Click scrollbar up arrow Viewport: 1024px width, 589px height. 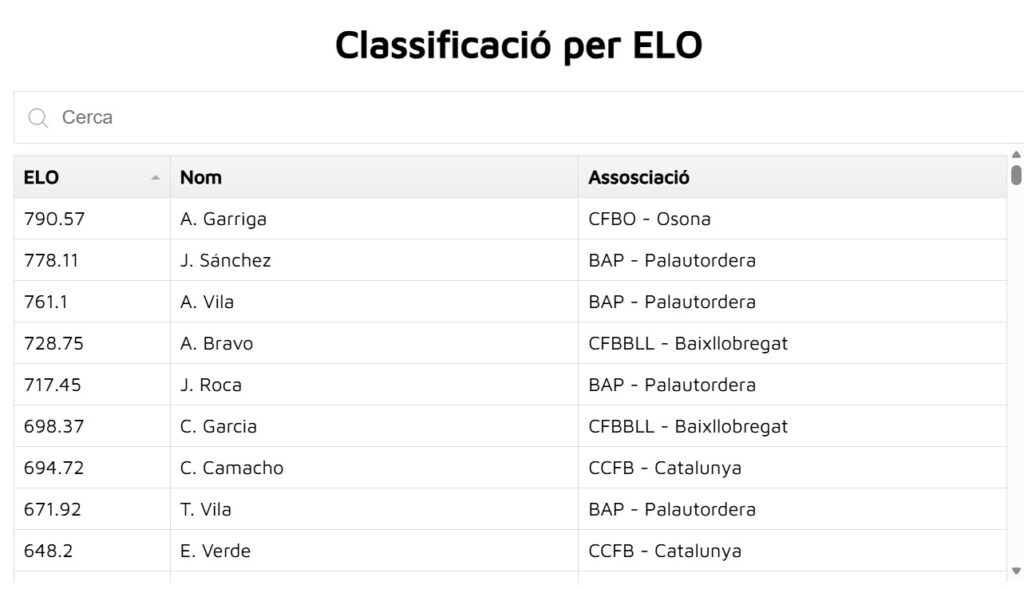(x=1016, y=155)
